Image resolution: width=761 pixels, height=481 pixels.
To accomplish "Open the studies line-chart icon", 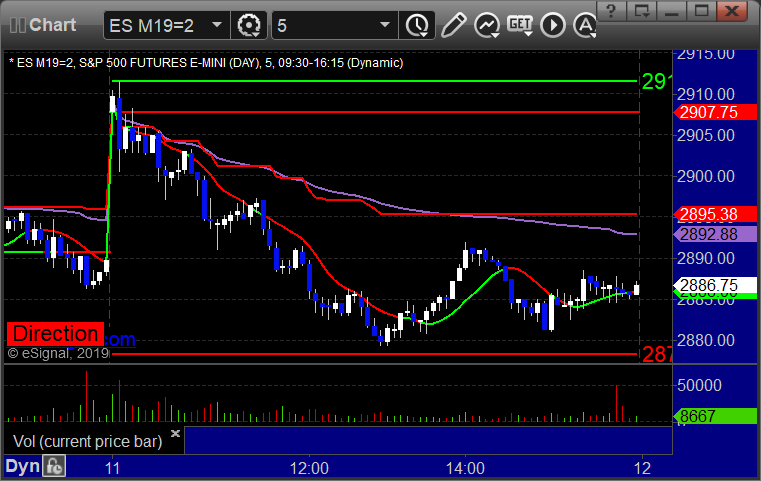I will [487, 25].
